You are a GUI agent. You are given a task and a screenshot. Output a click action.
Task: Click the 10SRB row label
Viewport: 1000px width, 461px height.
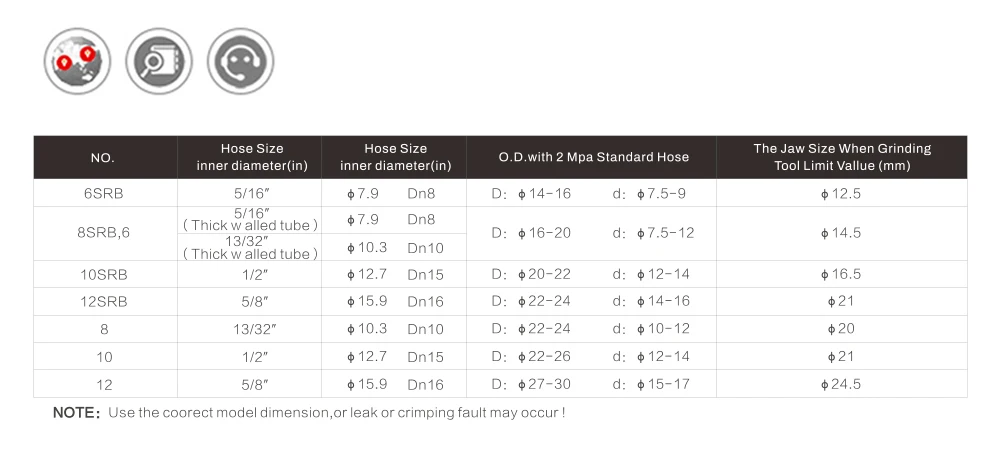pyautogui.click(x=105, y=274)
